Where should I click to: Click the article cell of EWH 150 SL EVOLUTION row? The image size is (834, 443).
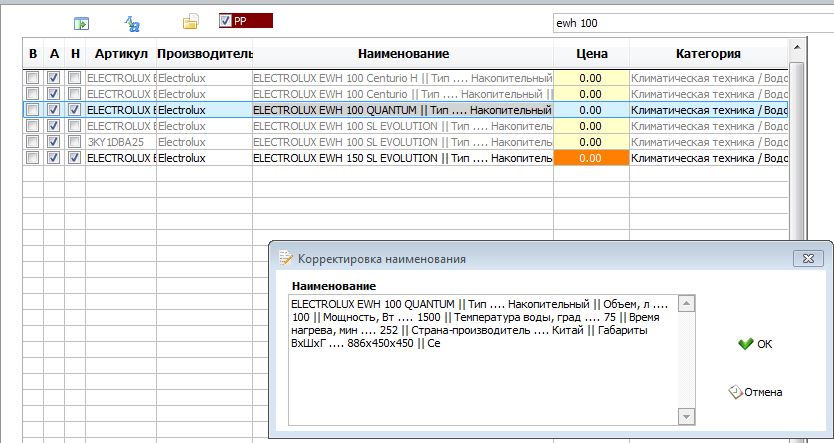click(x=121, y=158)
